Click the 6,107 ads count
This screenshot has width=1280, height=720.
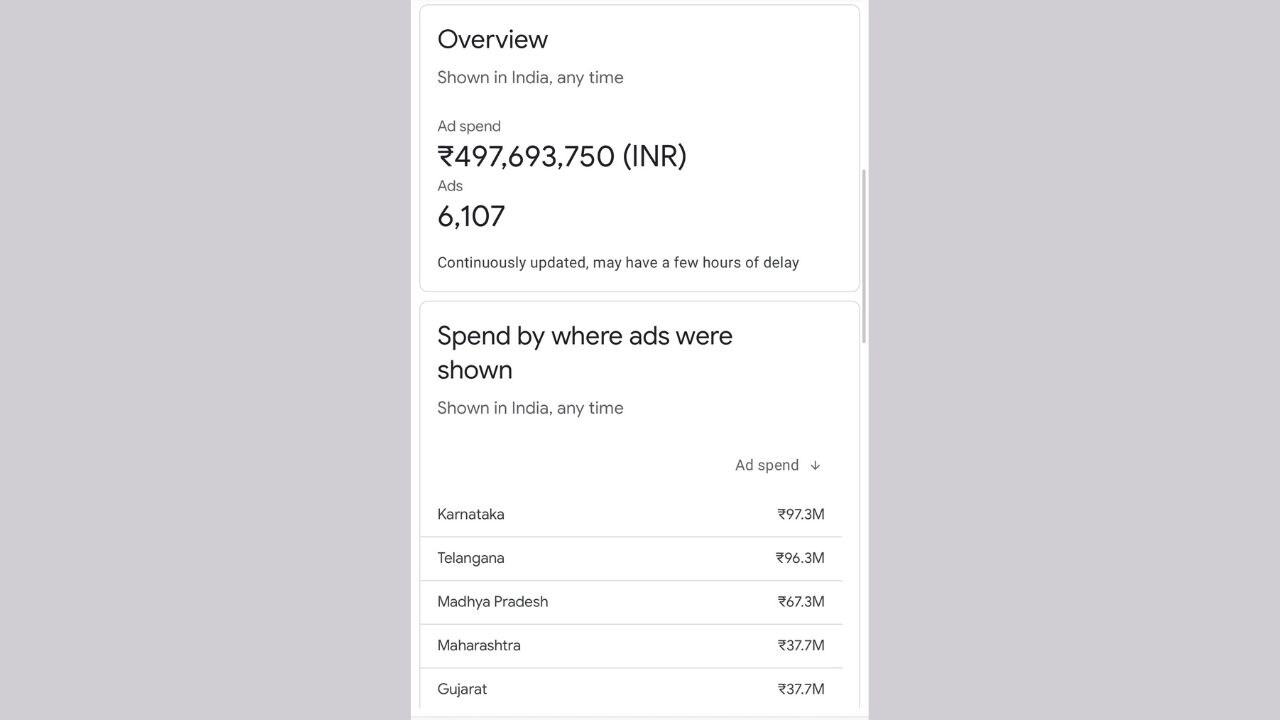471,216
